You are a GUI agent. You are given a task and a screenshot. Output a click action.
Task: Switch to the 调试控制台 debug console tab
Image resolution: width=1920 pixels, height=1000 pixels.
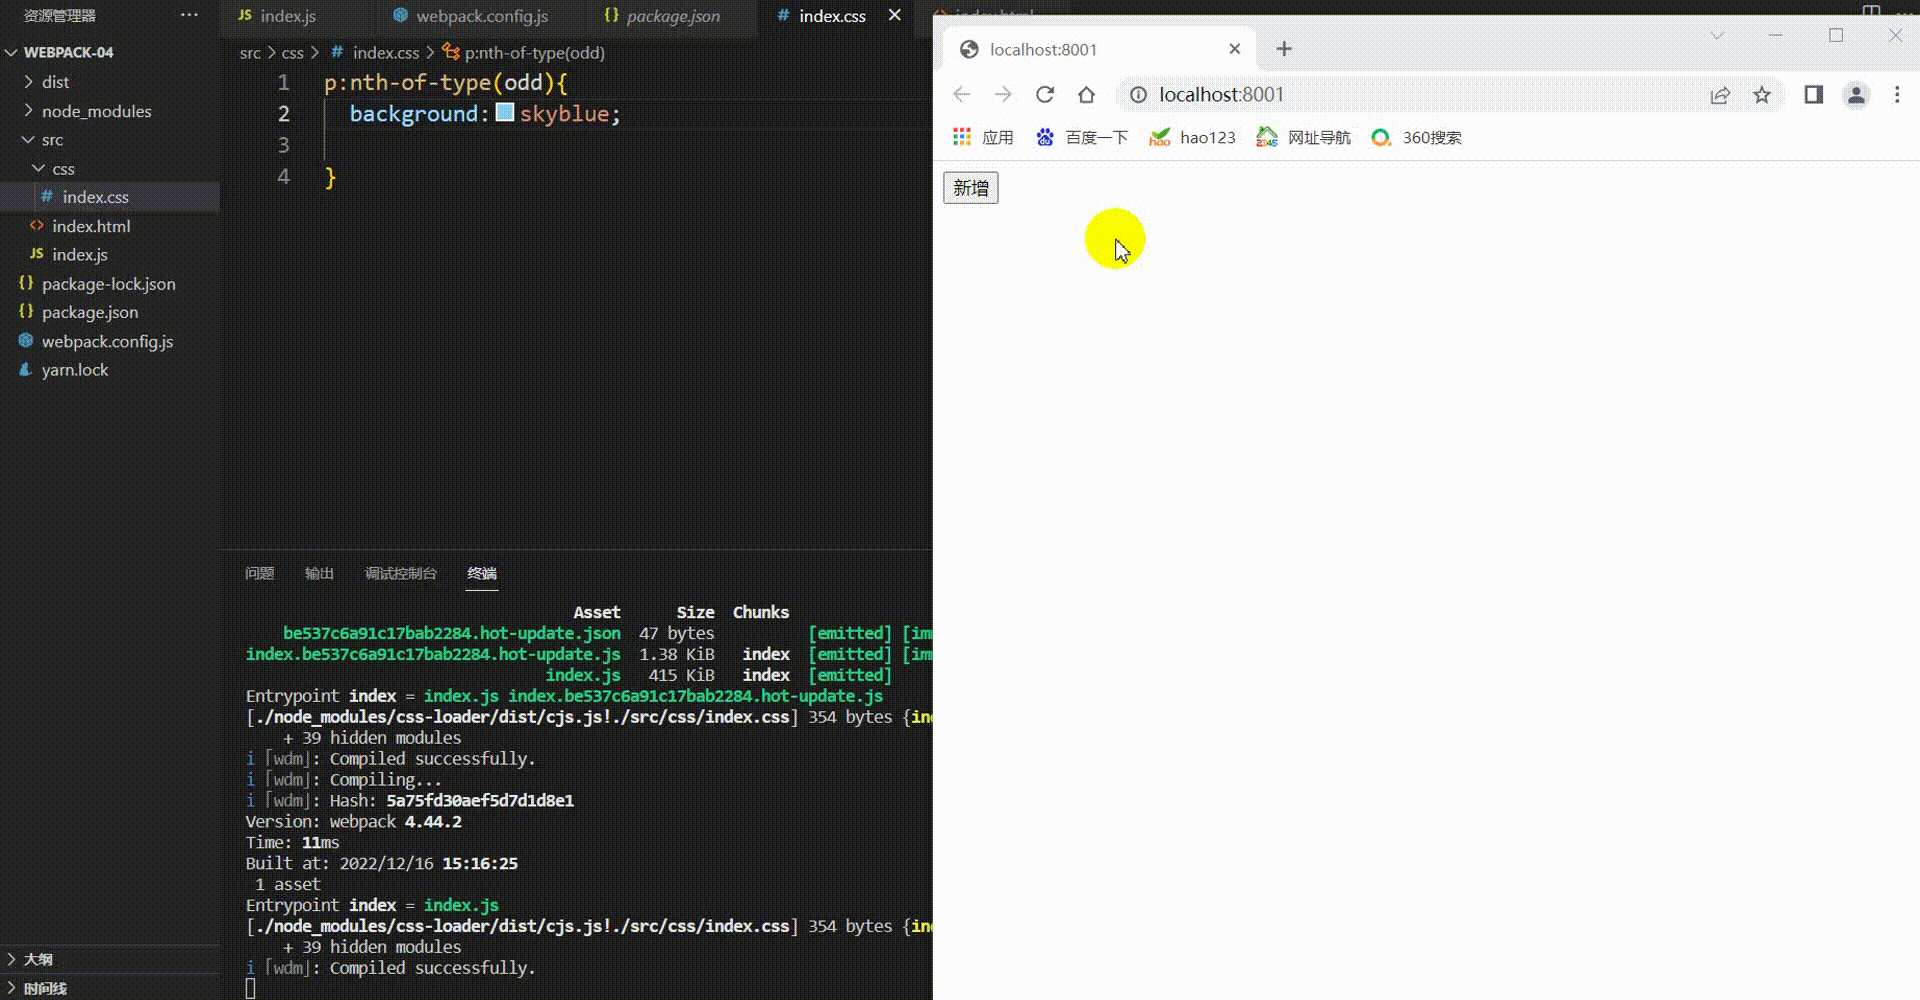401,573
